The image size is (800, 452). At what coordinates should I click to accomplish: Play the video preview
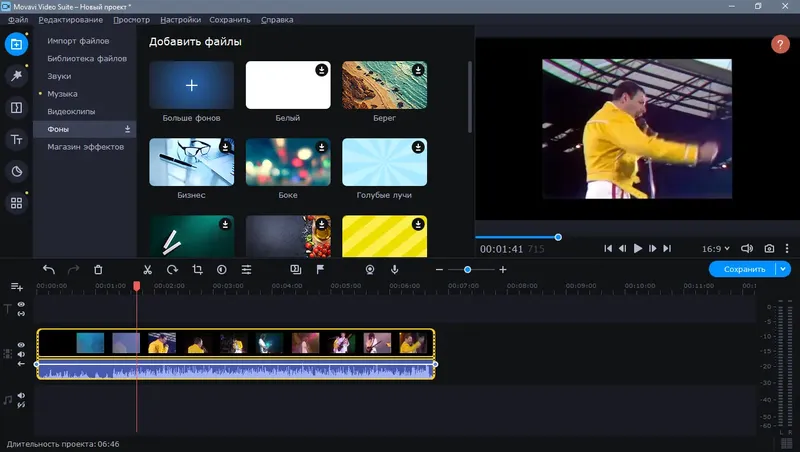(x=638, y=248)
